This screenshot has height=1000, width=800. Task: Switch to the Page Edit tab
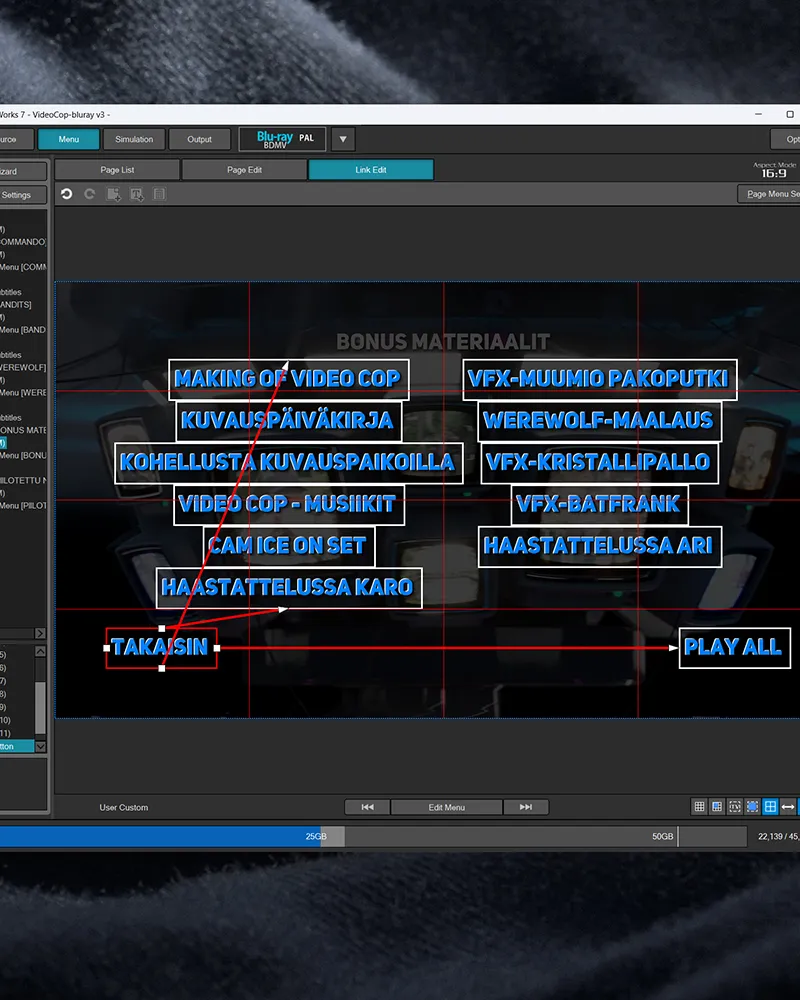[x=244, y=170]
